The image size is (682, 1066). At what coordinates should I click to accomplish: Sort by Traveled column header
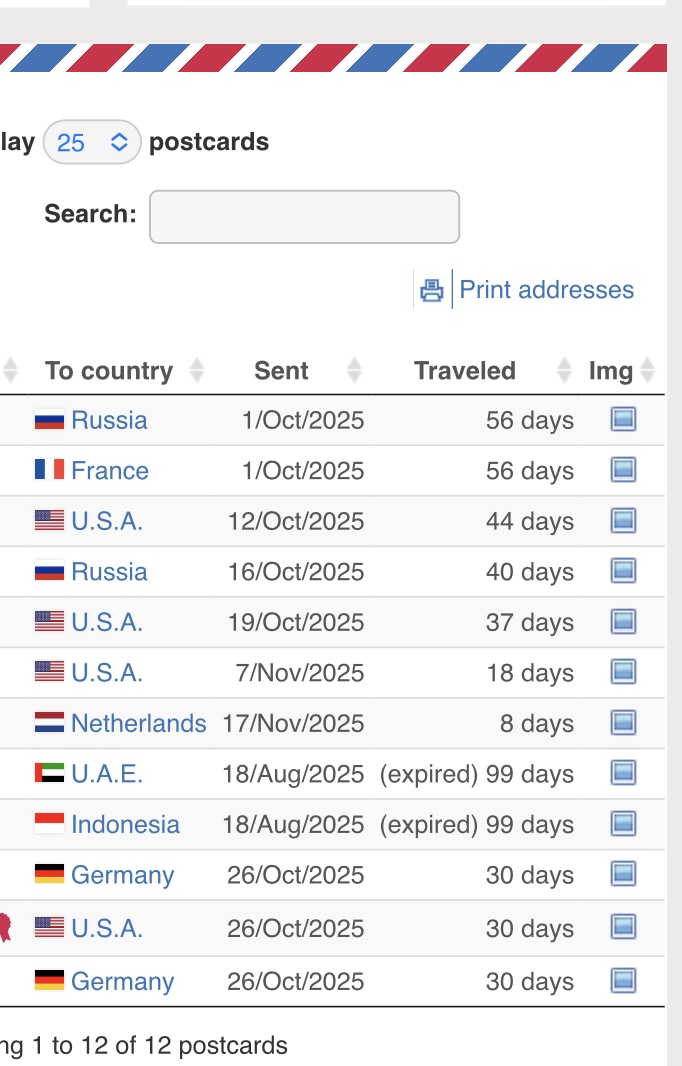465,371
